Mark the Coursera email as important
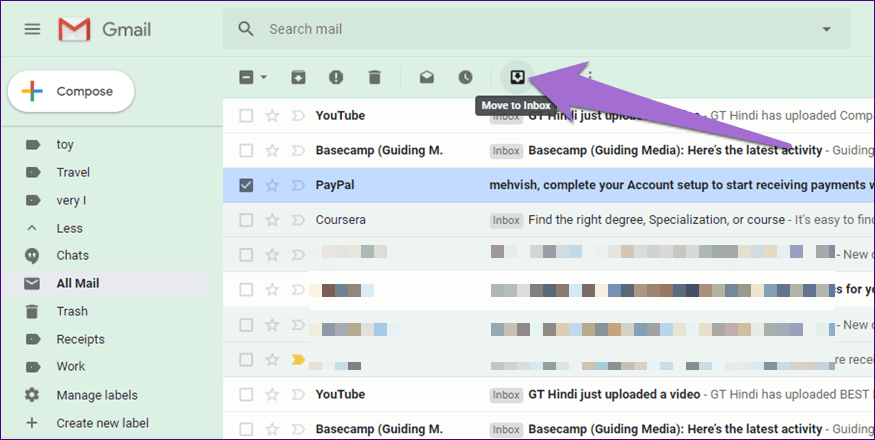Screen dimensions: 875x440 (298, 220)
